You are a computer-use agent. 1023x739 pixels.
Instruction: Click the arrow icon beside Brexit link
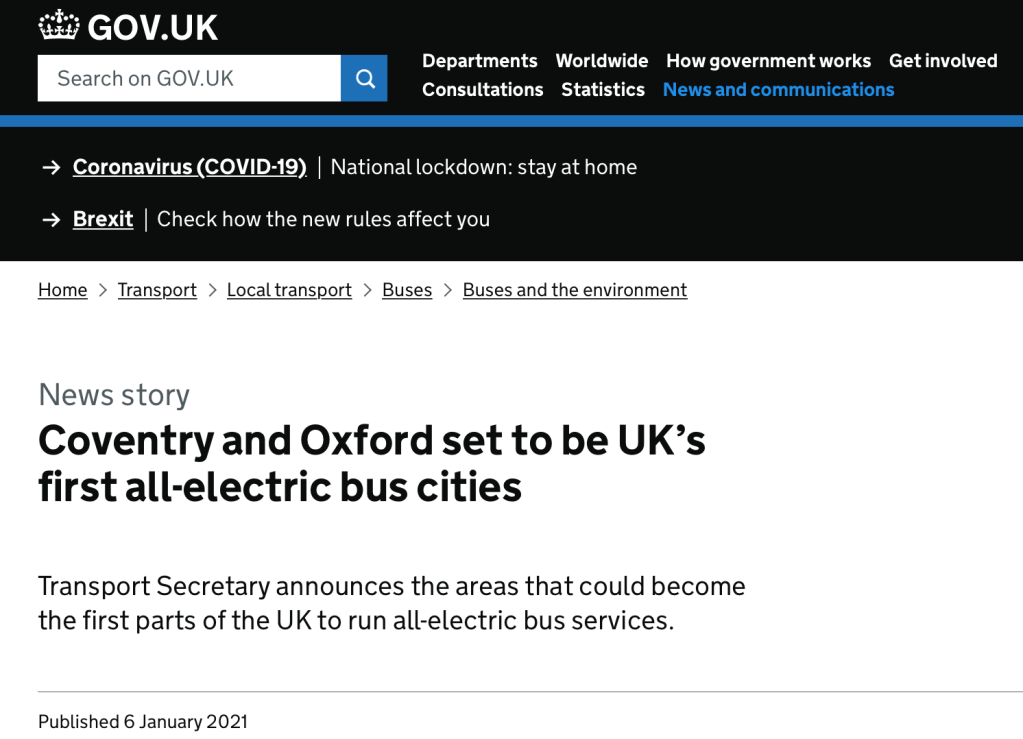(51, 219)
